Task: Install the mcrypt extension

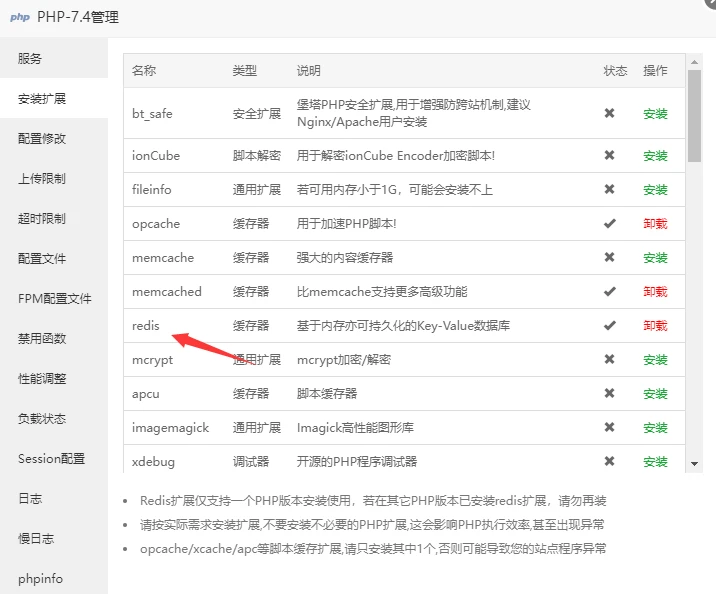Action: 655,360
